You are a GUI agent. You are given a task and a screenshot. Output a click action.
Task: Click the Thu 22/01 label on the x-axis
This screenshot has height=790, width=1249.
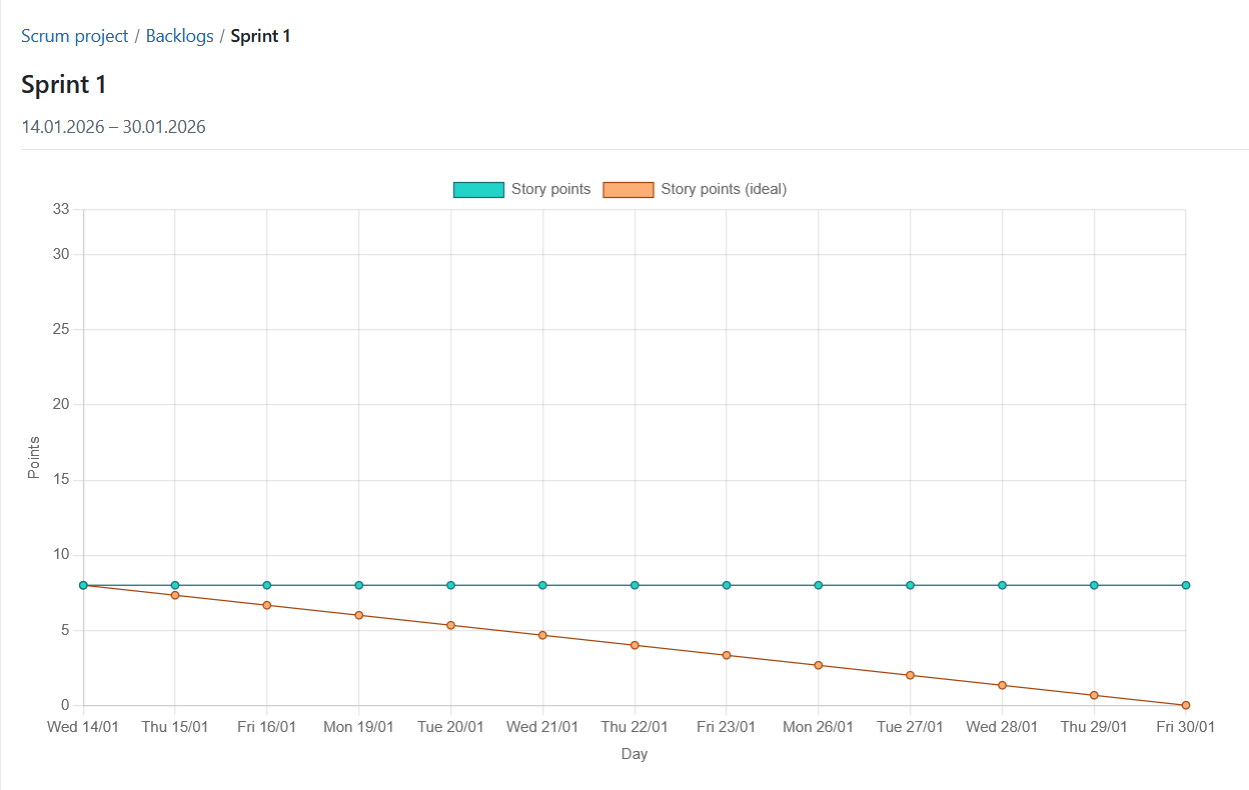634,726
